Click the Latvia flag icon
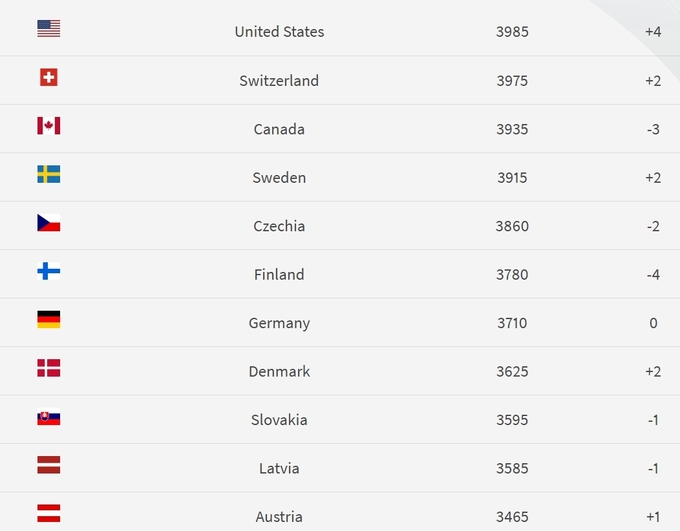Screen dimensions: 680x531 coord(48,465)
